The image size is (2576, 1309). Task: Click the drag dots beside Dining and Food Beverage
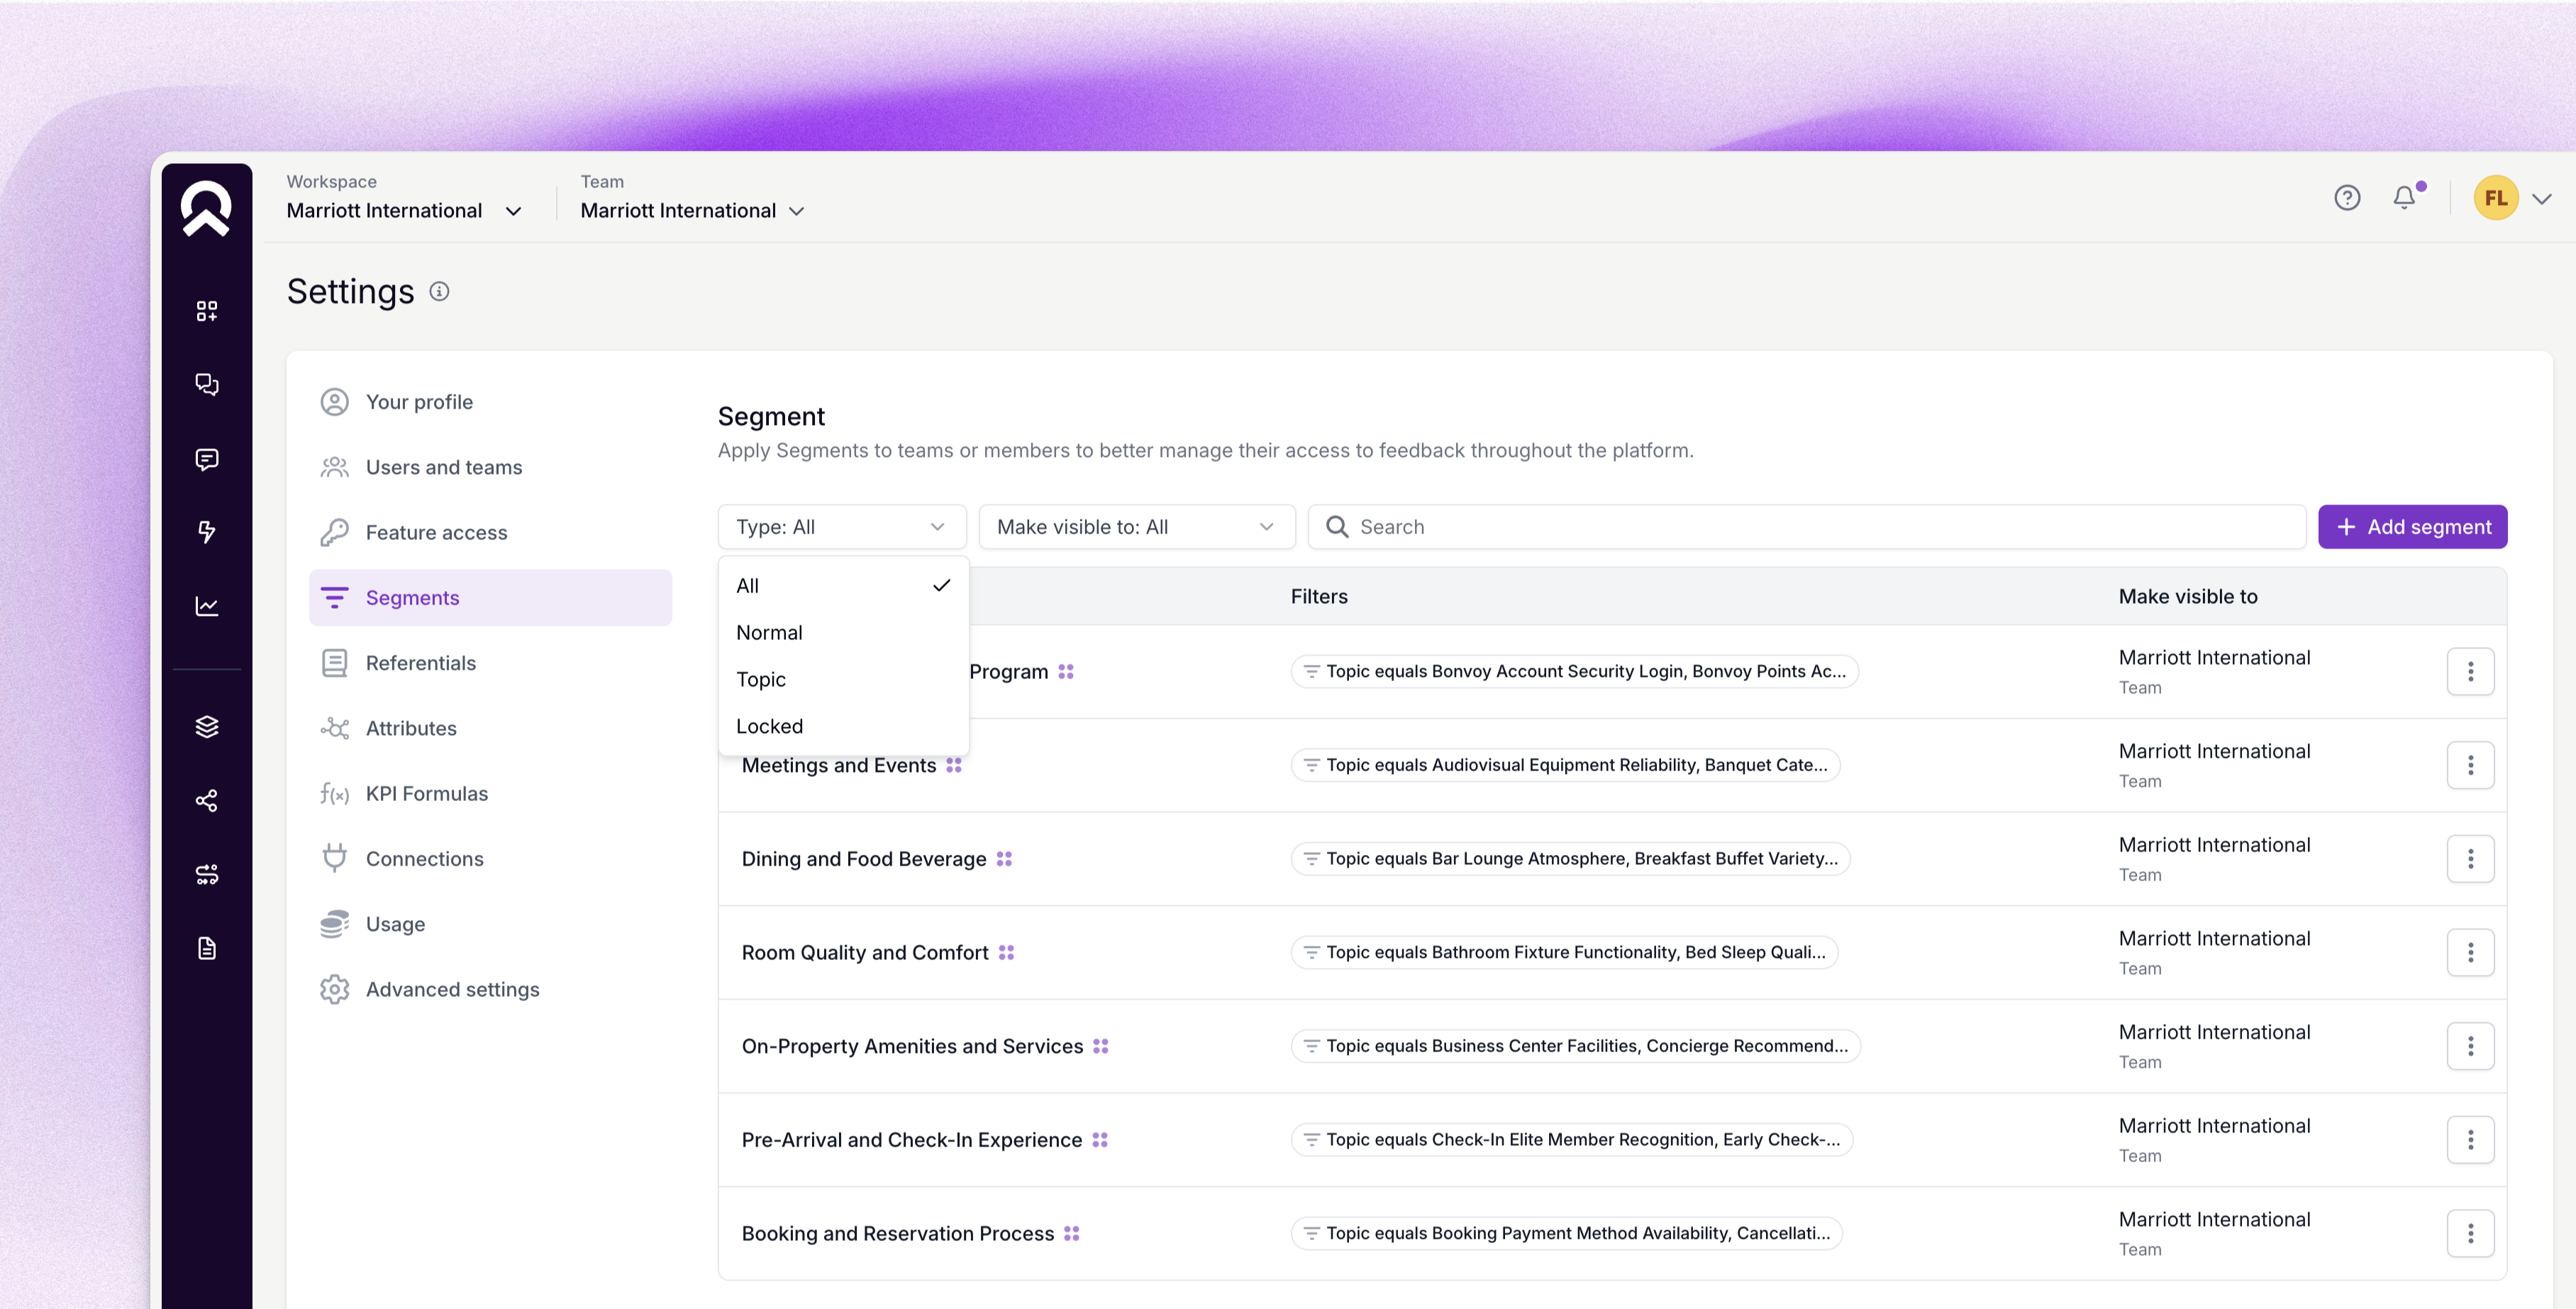1004,859
